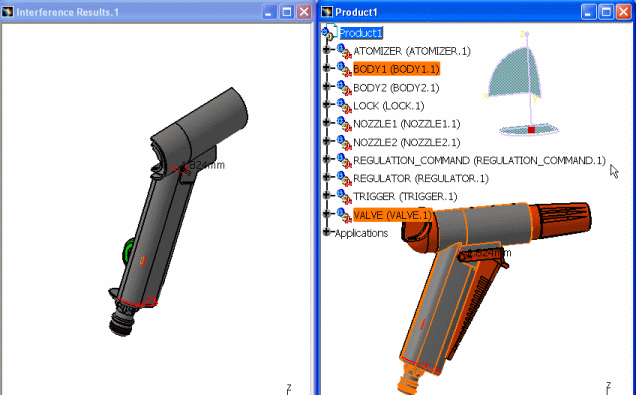Expand the VALVE tree node
Screen dimensions: 636x395
pos(327,213)
